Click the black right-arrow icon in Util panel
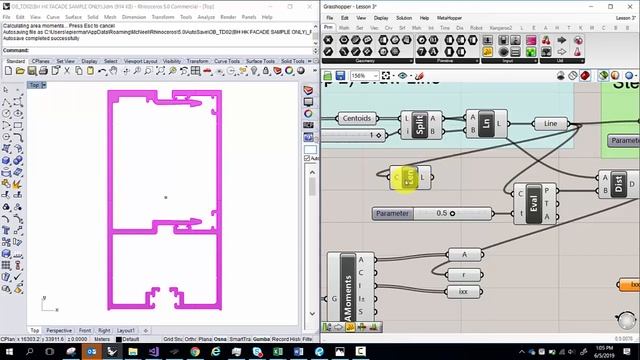This screenshot has height=360, width=640. tap(562, 40)
